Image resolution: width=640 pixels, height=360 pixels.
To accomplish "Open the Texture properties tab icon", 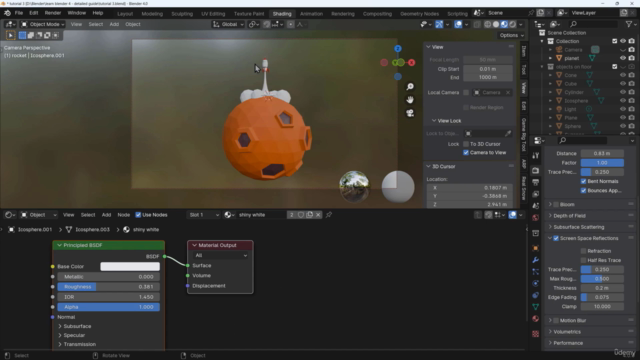I will pyautogui.click(x=536, y=334).
